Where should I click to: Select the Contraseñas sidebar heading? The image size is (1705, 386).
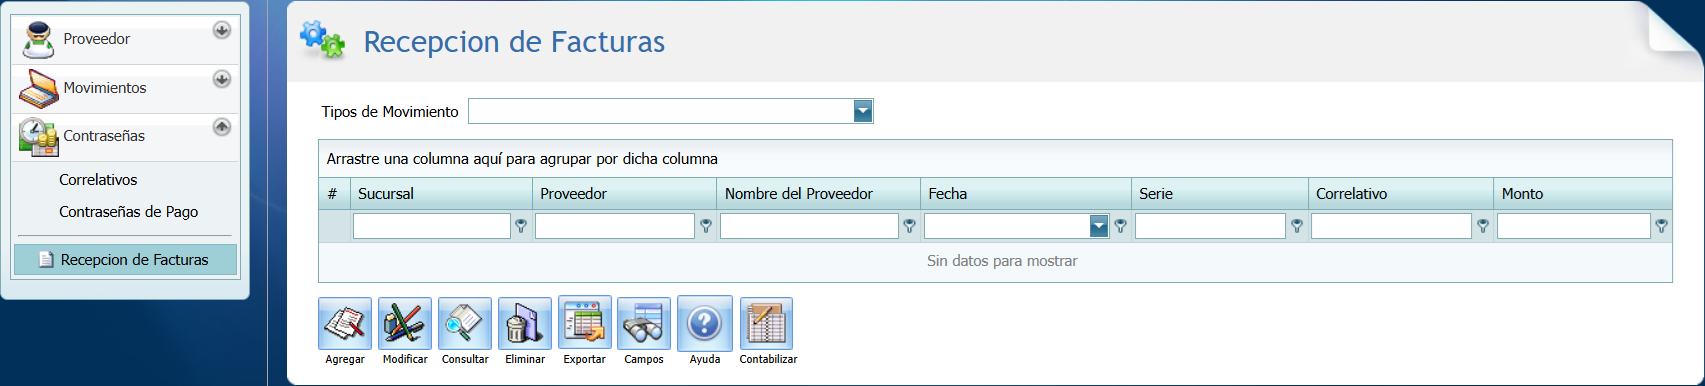pos(104,136)
